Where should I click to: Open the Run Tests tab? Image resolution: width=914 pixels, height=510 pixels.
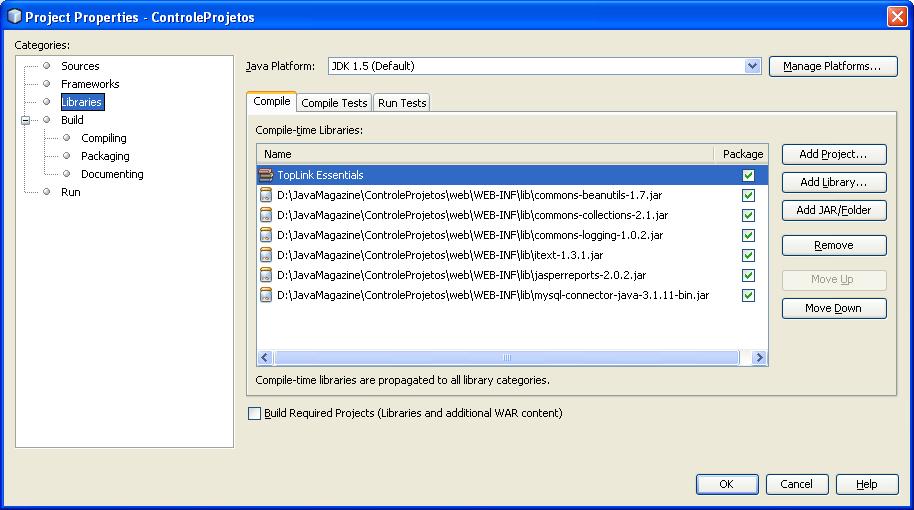tap(402, 103)
